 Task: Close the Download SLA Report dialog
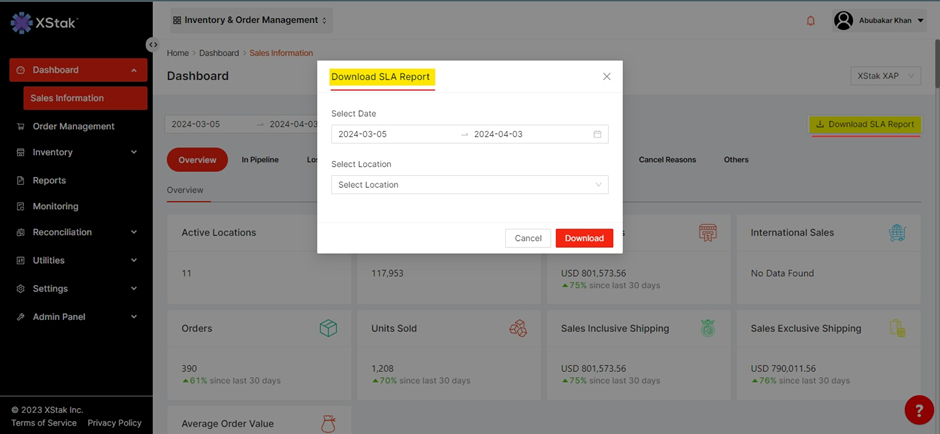606,77
